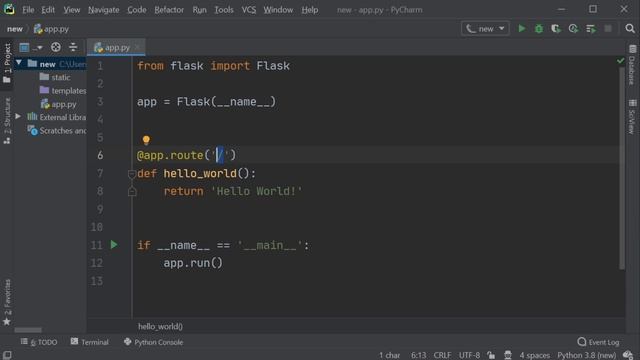Viewport: 640px width, 360px height.
Task: Click the green inspection checkmark indicator
Action: pyautogui.click(x=620, y=61)
